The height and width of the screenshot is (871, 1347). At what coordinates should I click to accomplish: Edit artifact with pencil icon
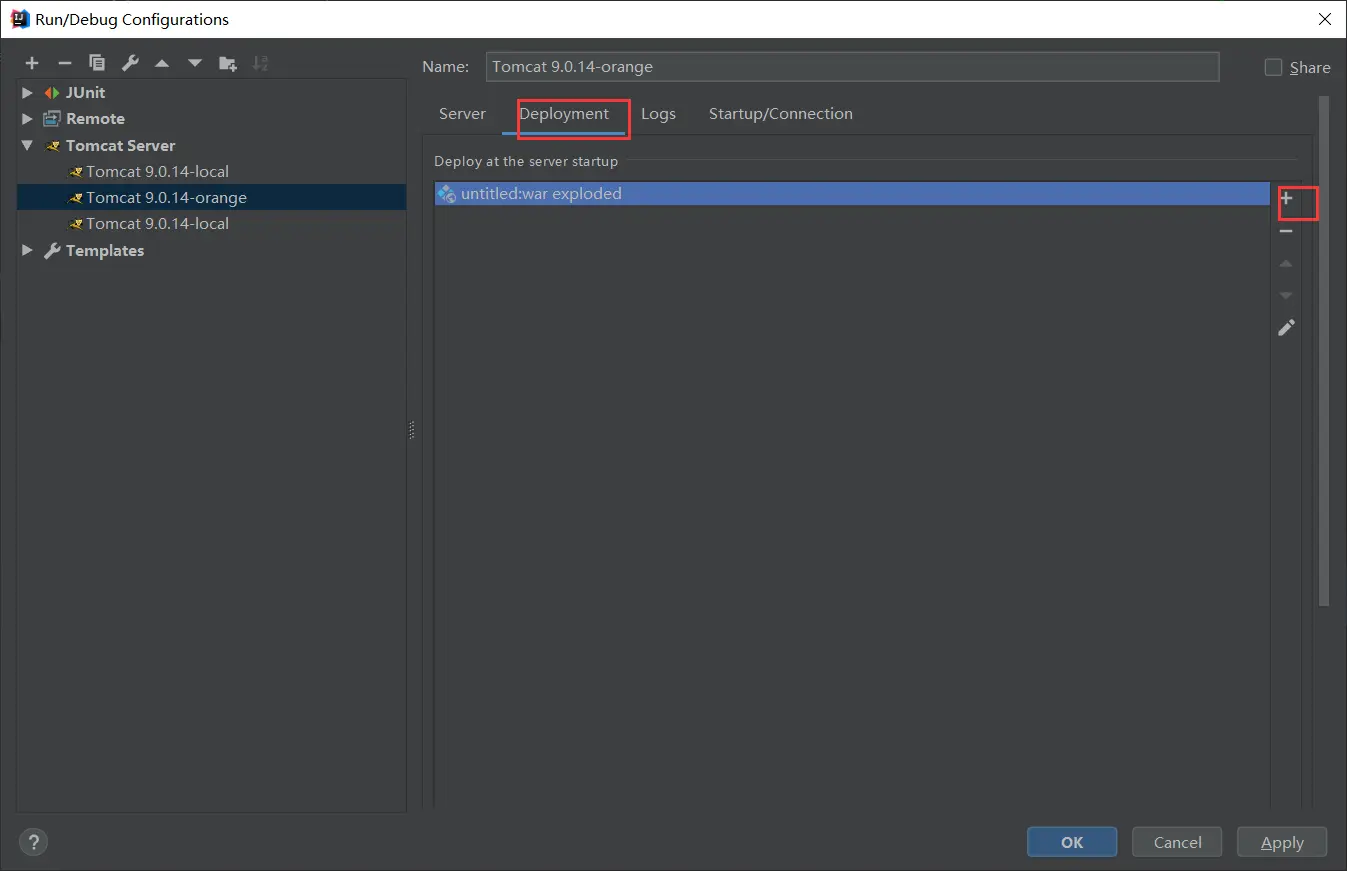click(x=1287, y=327)
